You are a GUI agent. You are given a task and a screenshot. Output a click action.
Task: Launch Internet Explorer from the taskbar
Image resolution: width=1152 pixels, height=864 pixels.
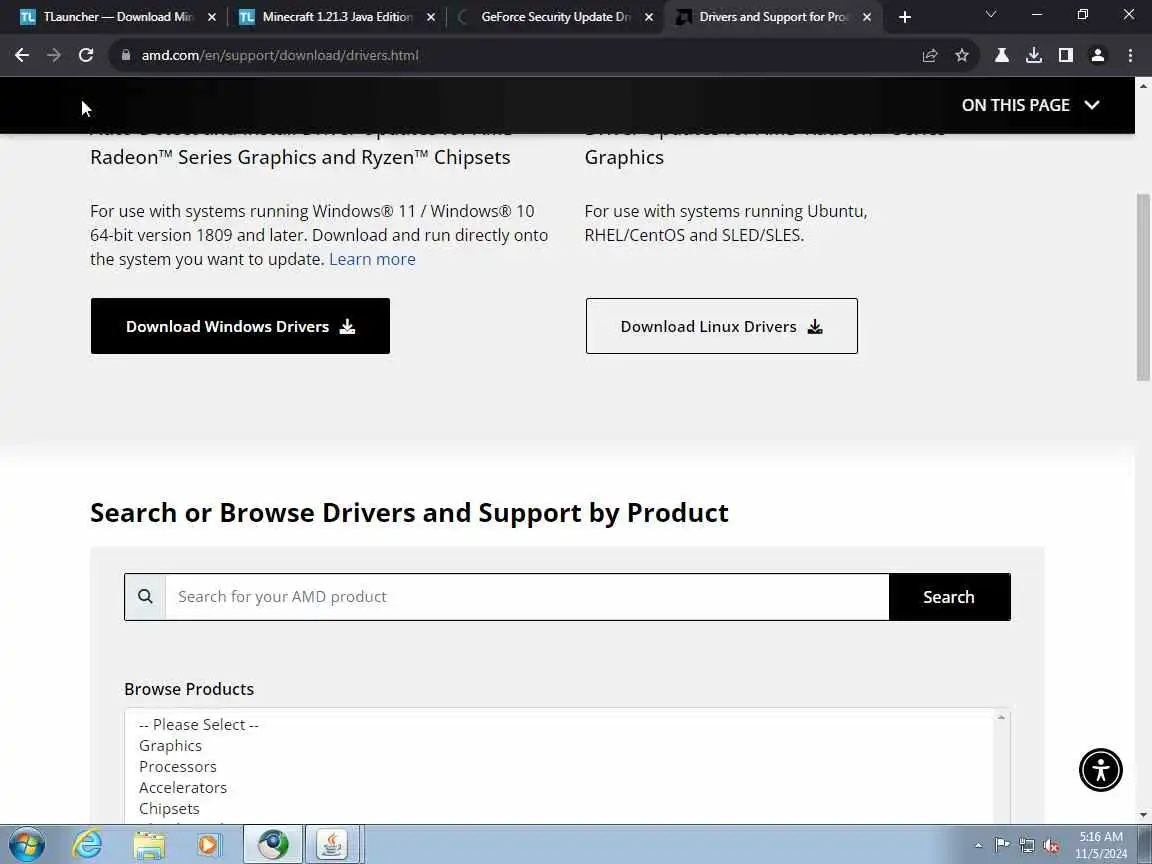click(87, 845)
